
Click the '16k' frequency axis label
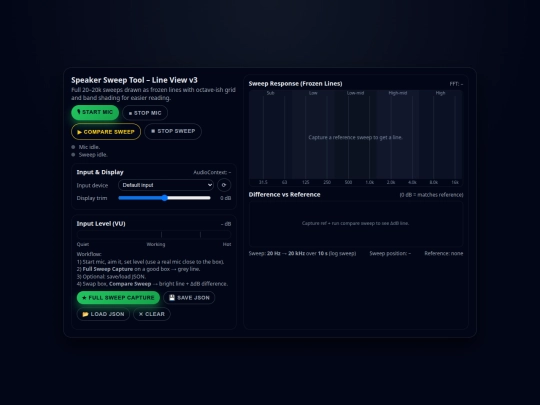point(455,183)
